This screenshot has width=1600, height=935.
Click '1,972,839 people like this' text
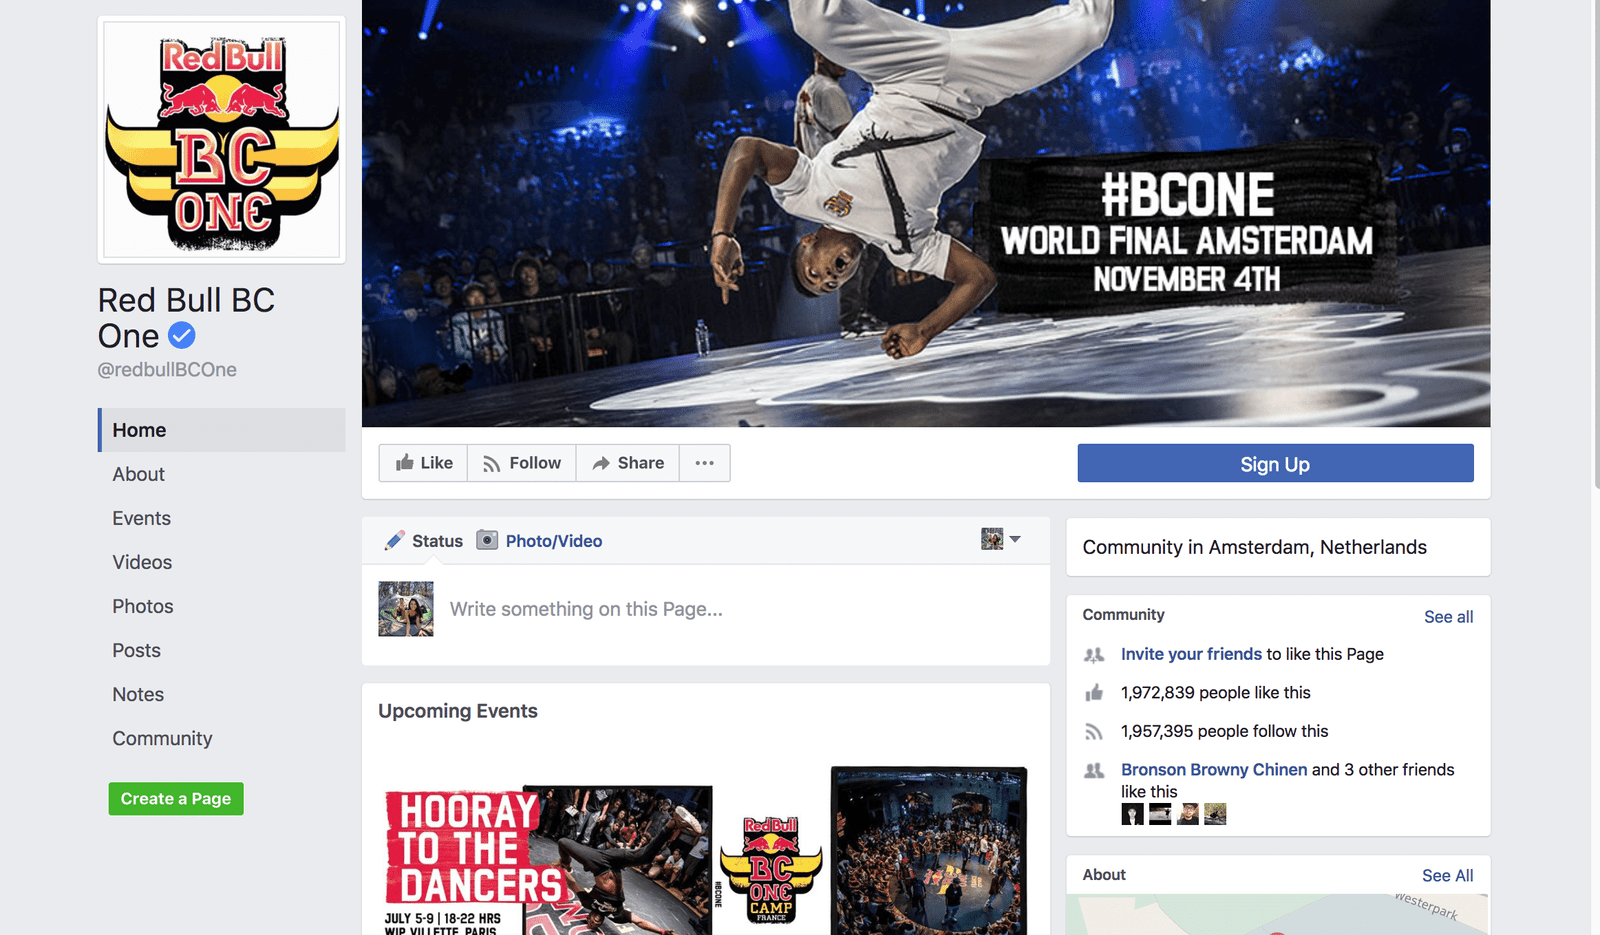(x=1216, y=693)
